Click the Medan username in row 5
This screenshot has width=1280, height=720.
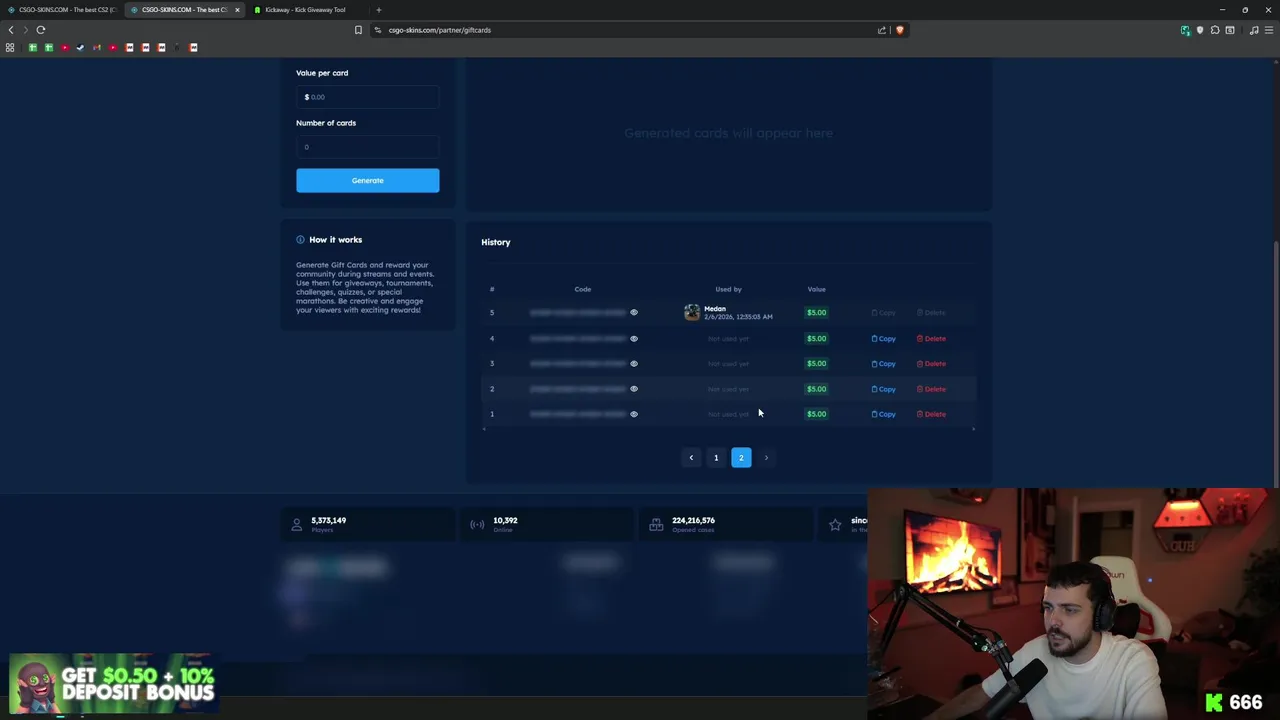click(715, 309)
